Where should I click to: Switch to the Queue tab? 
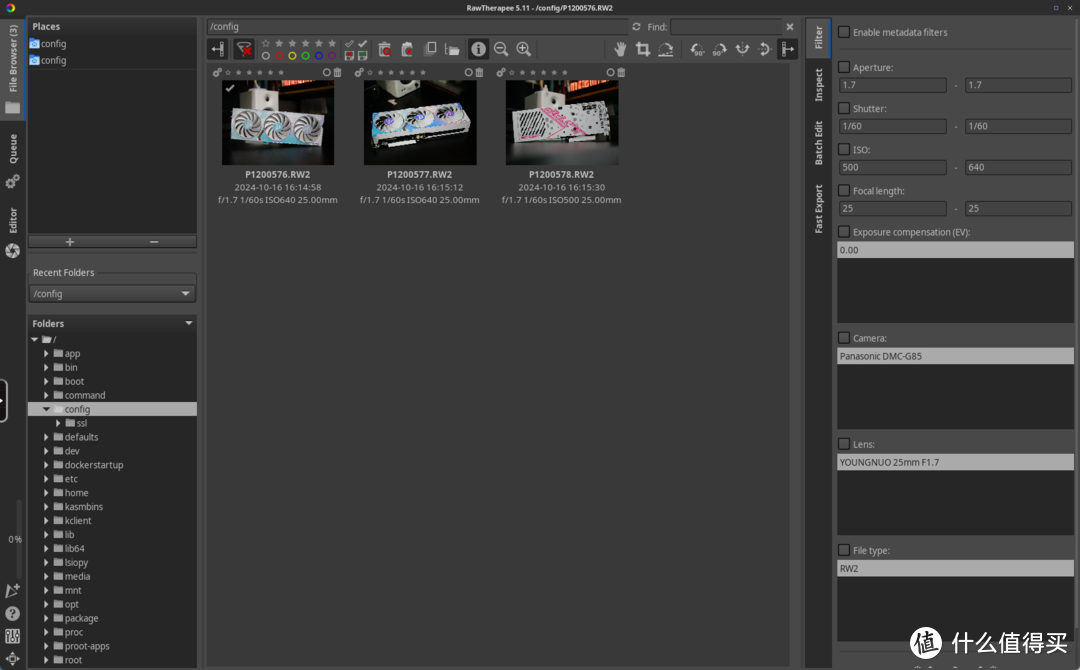coord(13,150)
